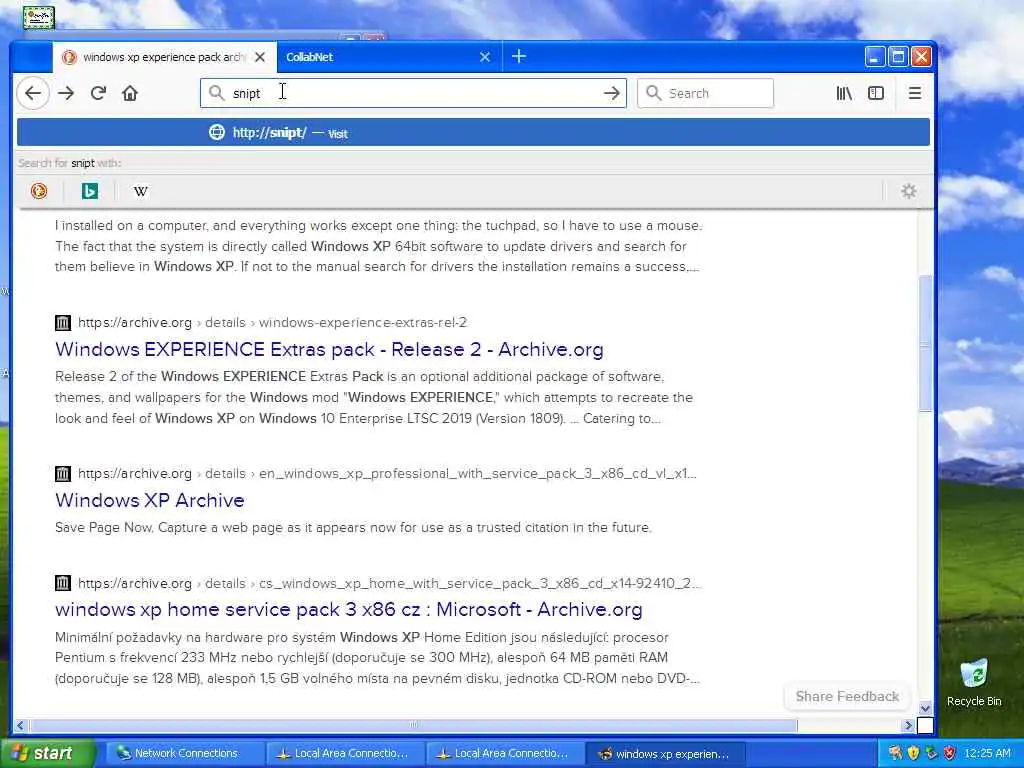Image resolution: width=1024 pixels, height=768 pixels.
Task: Close the windows xp experience pack tab
Action: pos(260,57)
